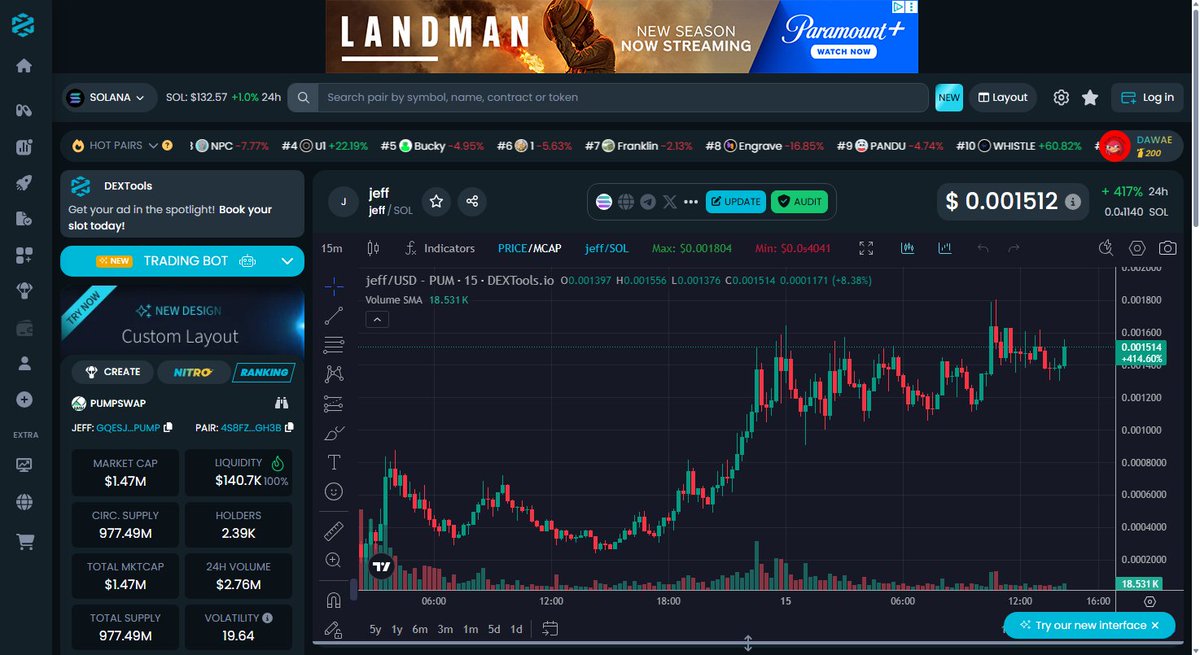Select the 1m time range
1200x655 pixels.
coord(470,629)
